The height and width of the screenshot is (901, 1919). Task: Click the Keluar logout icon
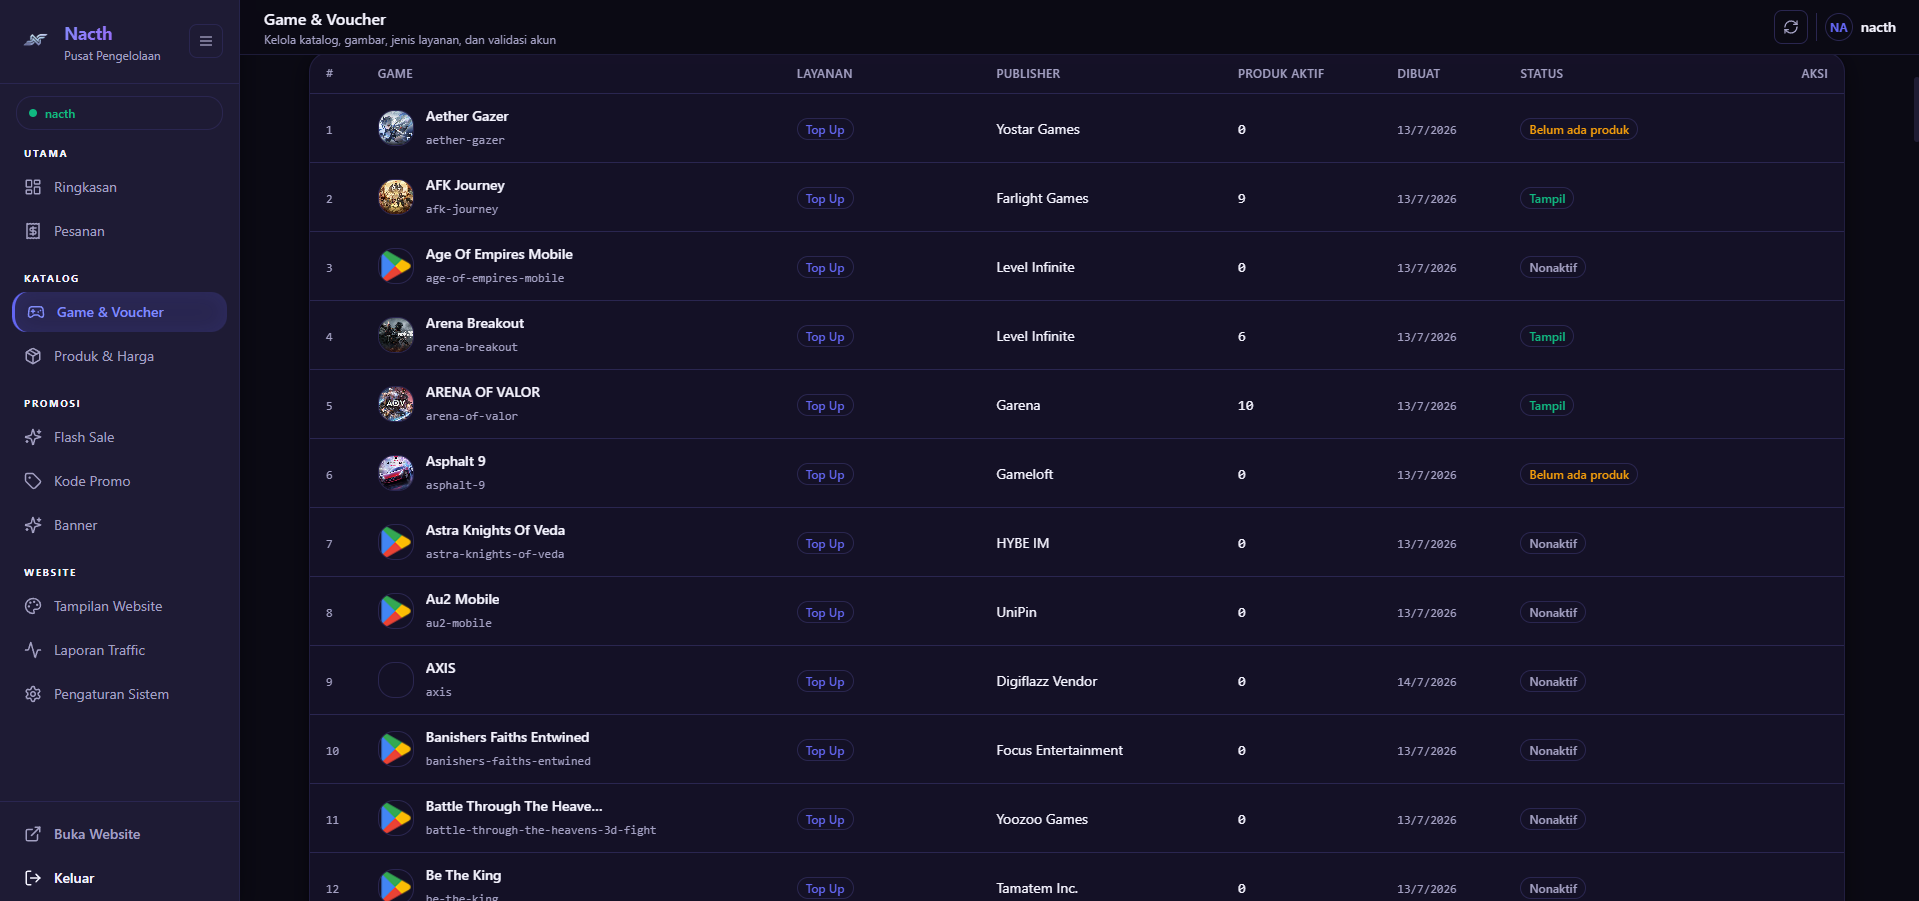click(33, 878)
